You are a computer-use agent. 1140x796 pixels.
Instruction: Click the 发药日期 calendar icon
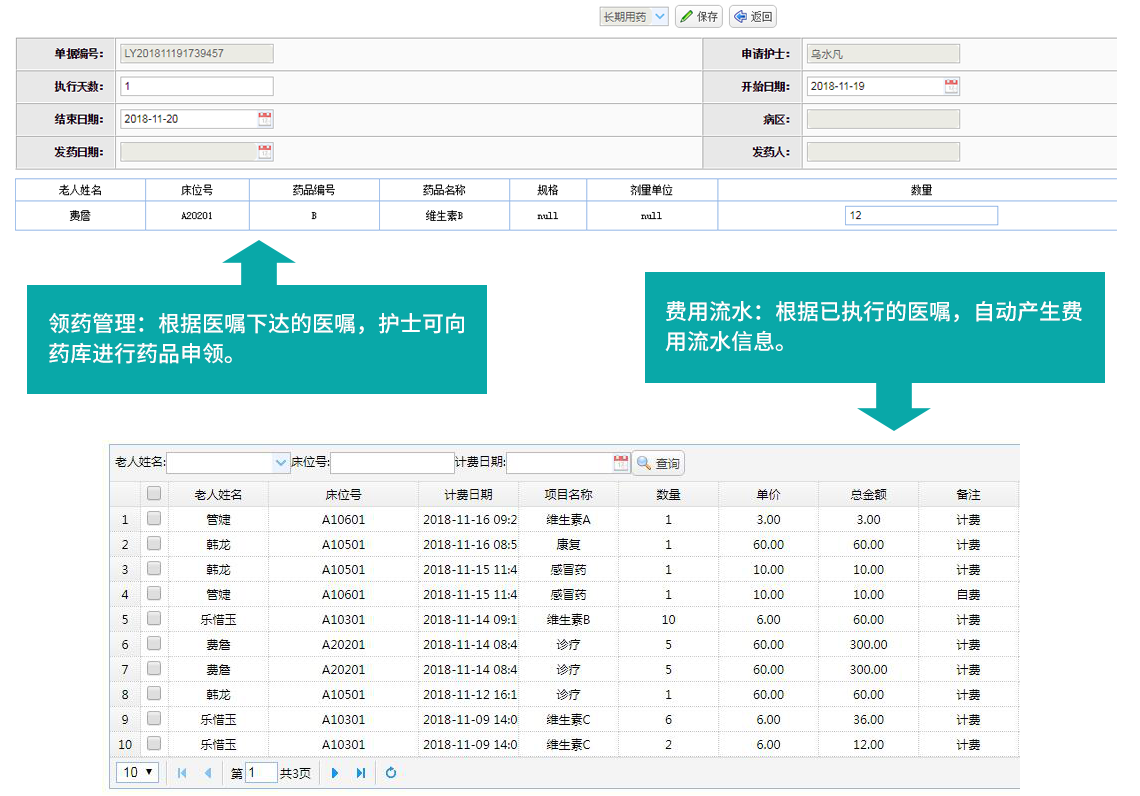point(265,152)
